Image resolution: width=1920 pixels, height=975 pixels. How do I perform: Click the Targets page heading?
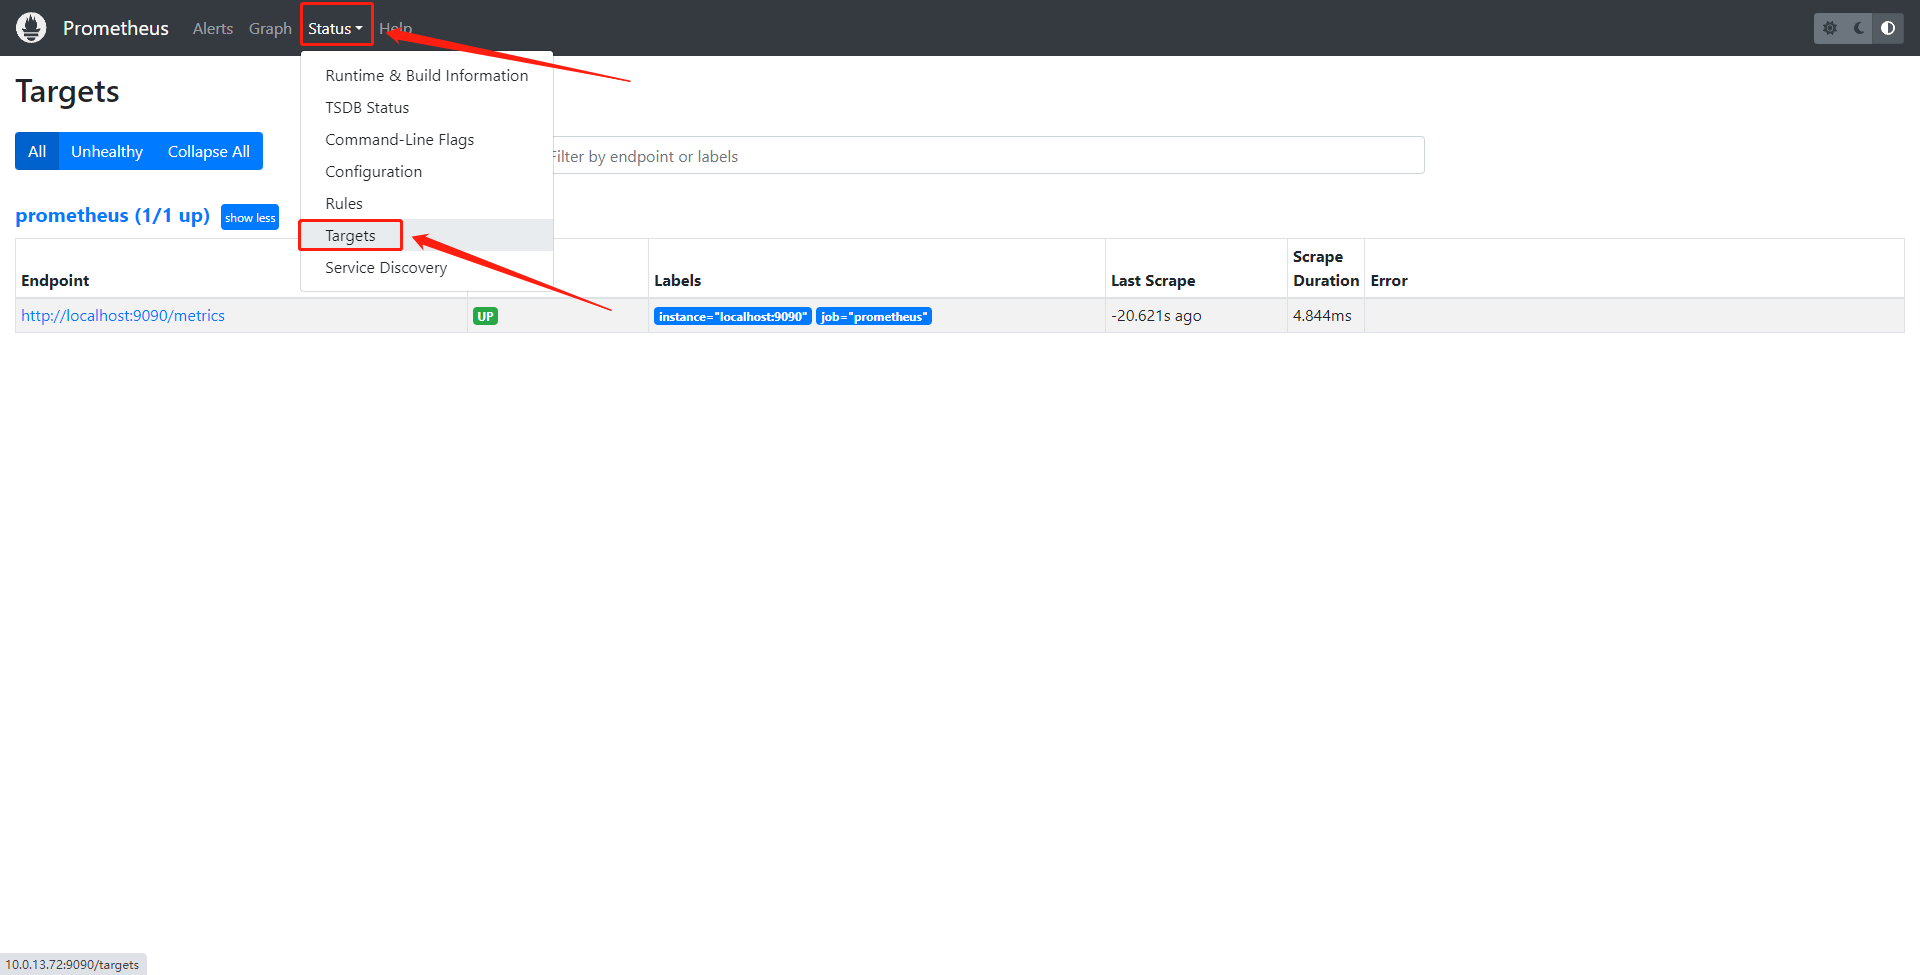(67, 91)
